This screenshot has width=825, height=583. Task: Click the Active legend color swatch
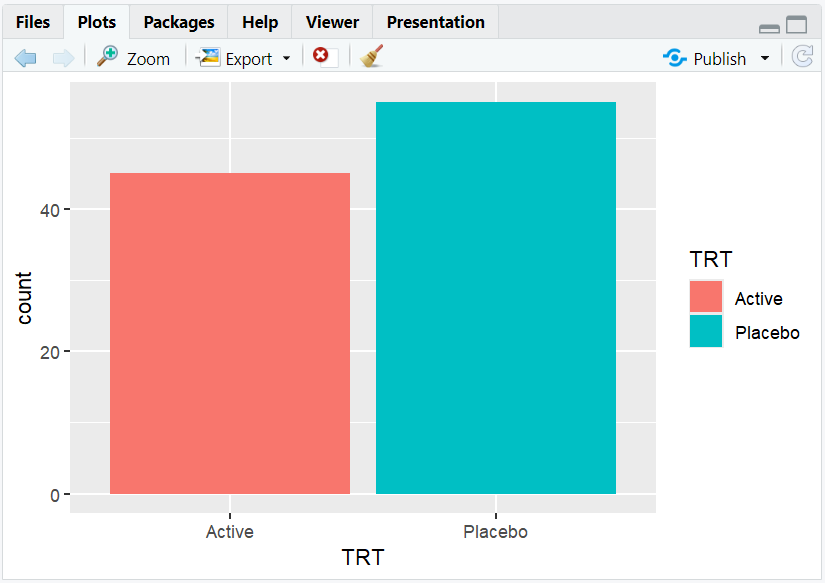click(x=705, y=297)
